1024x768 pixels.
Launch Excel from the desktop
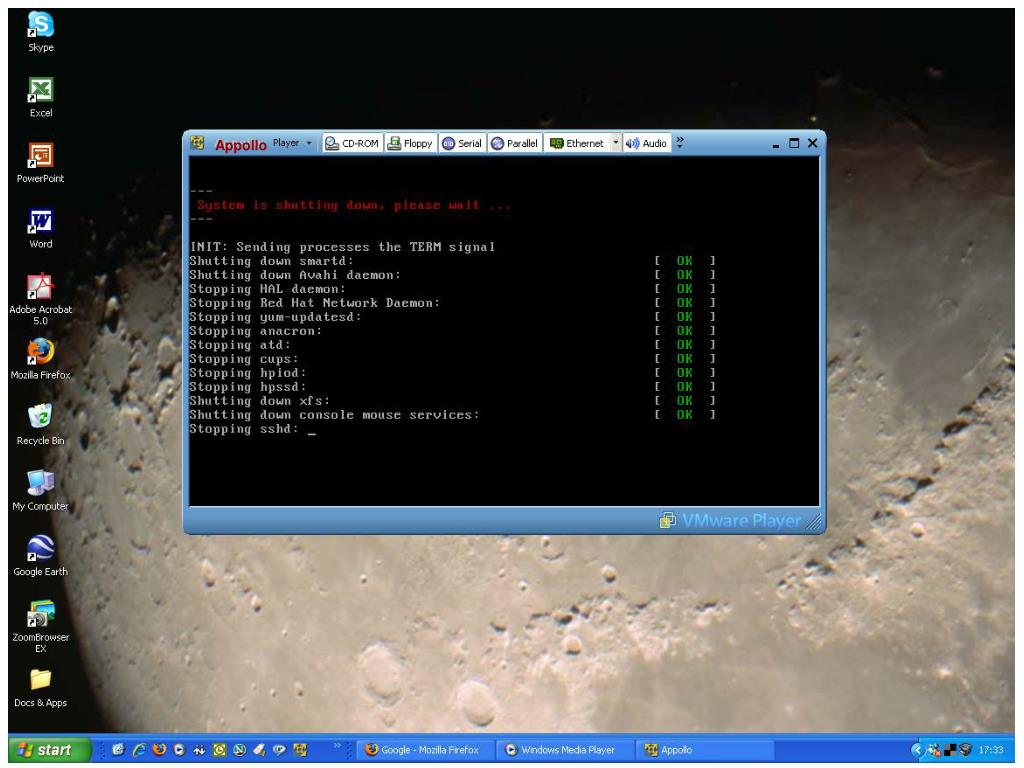pos(40,98)
